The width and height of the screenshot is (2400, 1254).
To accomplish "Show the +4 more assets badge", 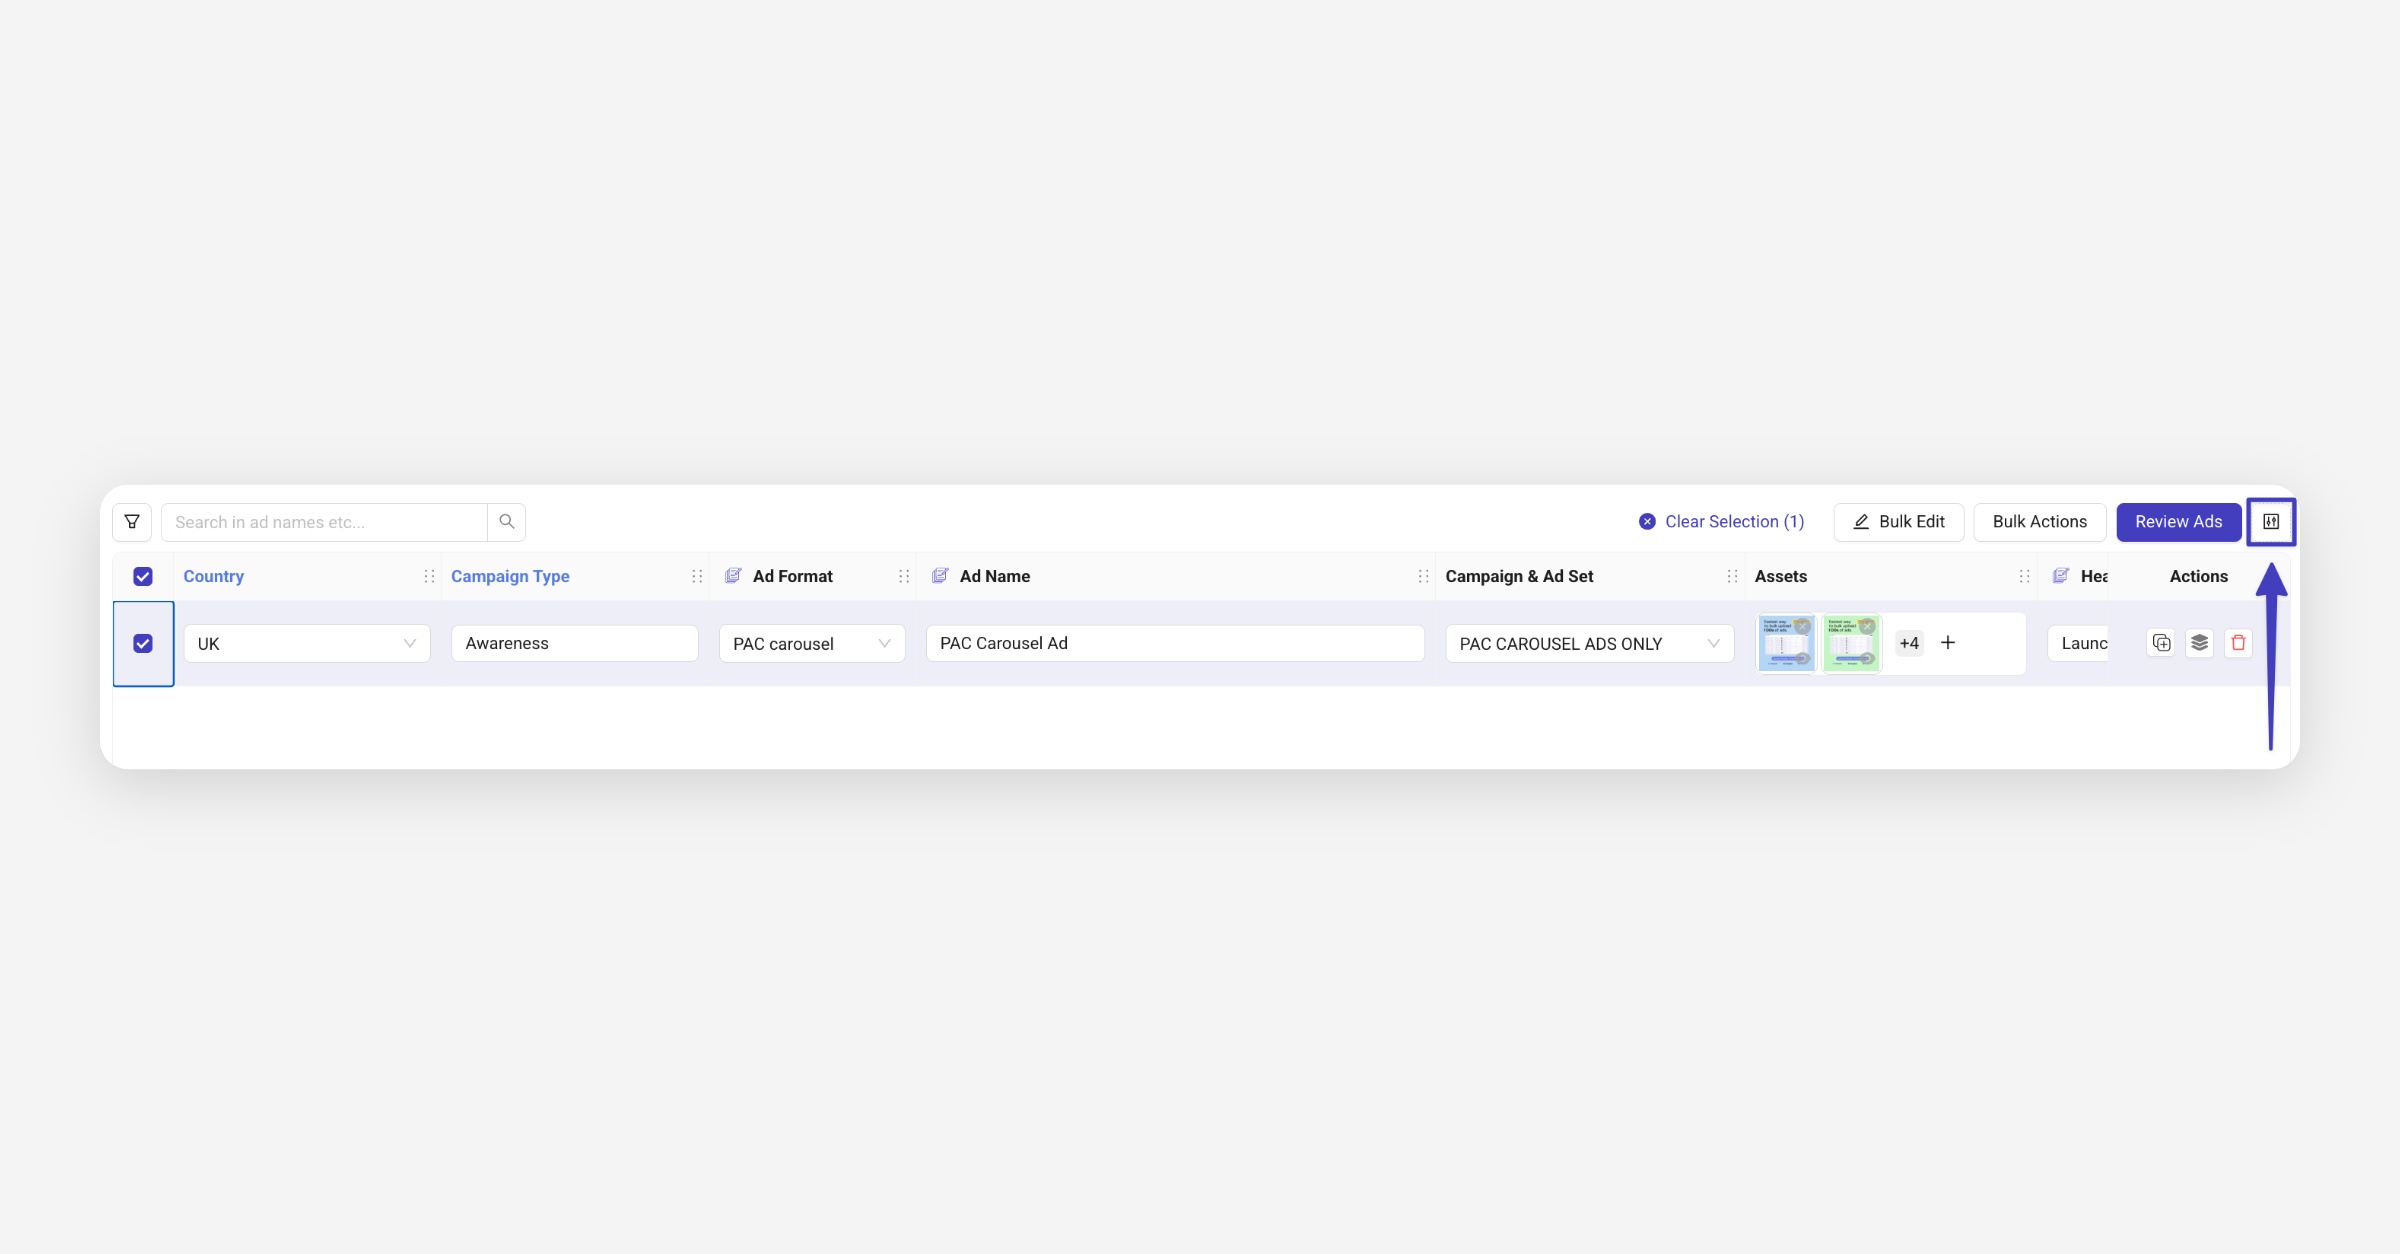I will pos(1909,643).
